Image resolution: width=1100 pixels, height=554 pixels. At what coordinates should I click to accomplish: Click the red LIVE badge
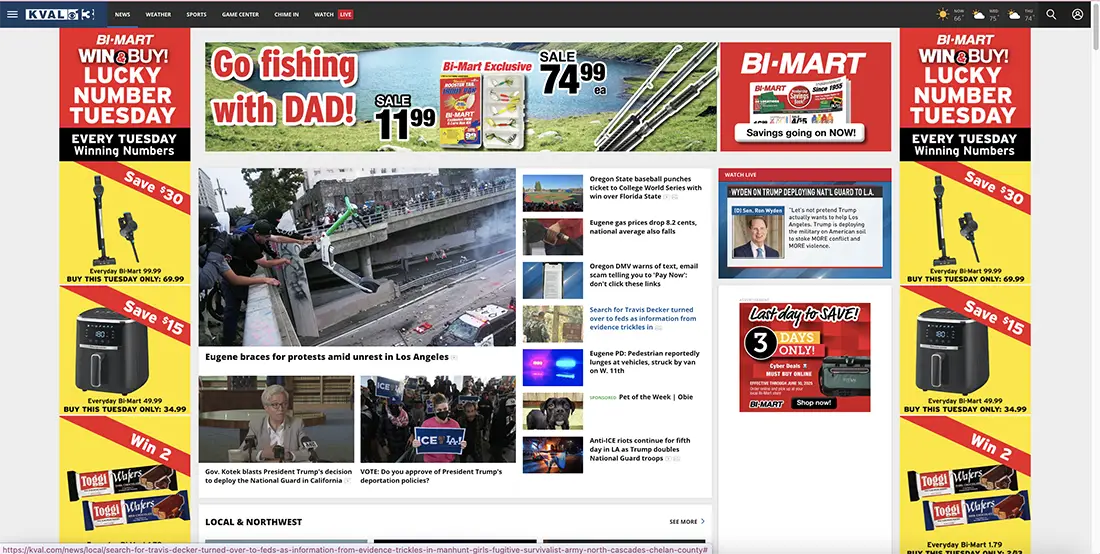345,14
